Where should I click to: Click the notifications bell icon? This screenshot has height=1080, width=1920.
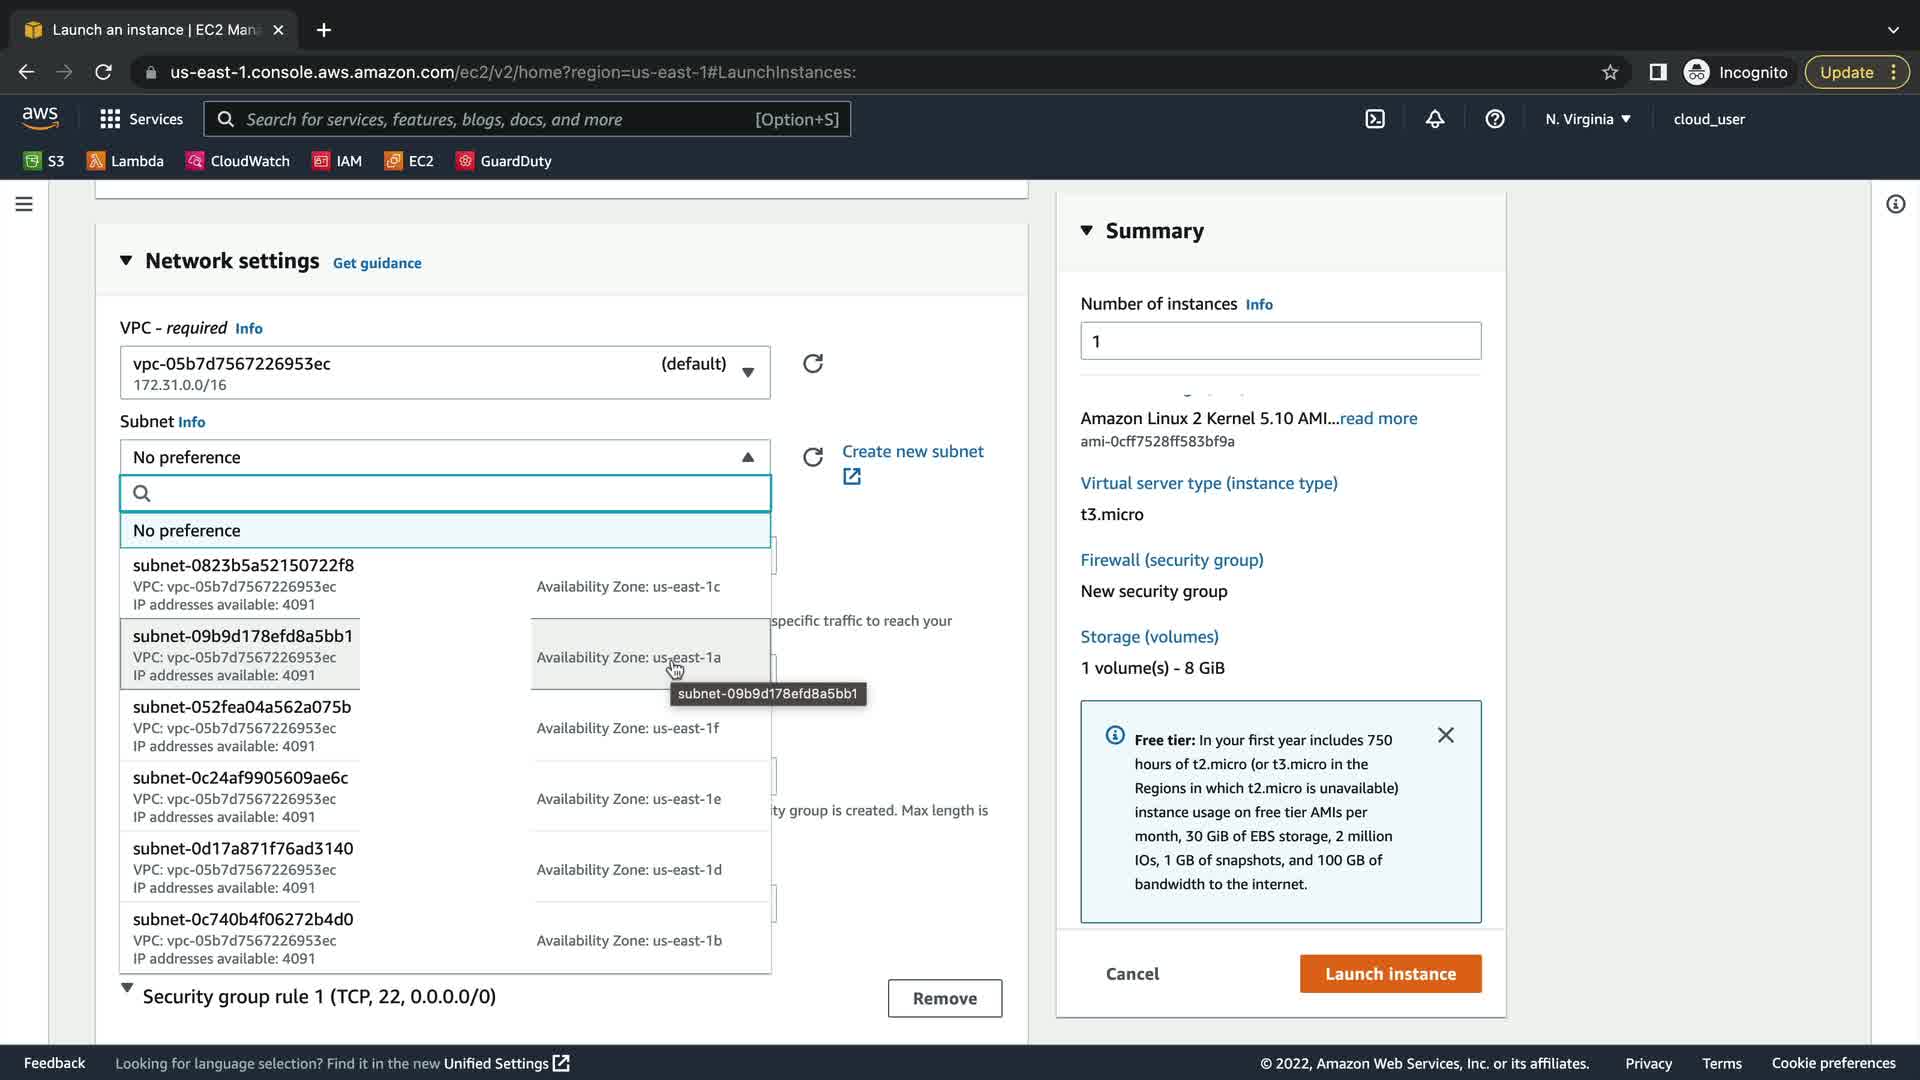[x=1435, y=119]
